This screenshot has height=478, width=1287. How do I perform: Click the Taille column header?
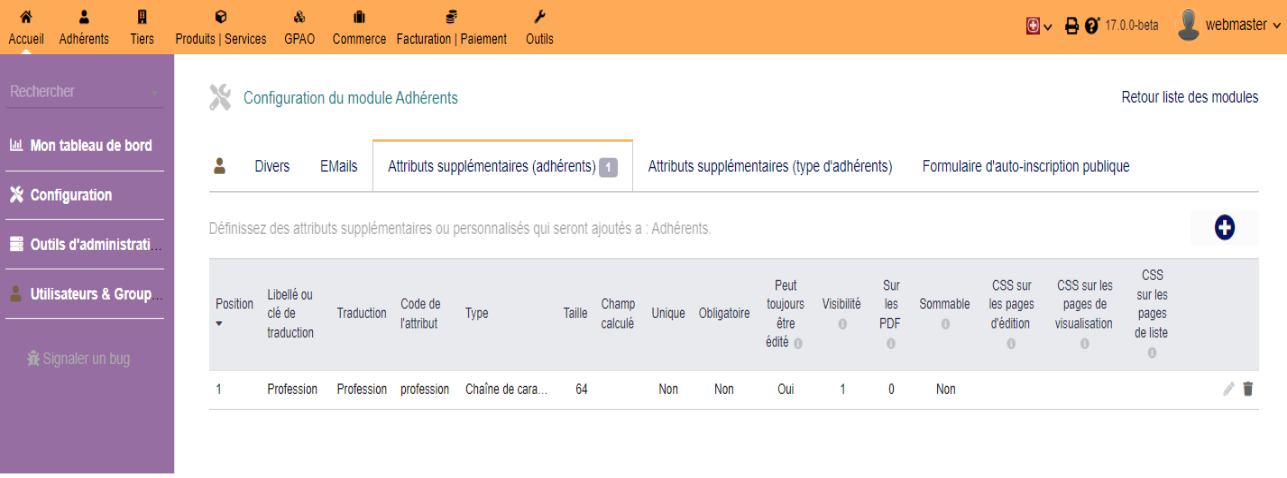coord(575,313)
